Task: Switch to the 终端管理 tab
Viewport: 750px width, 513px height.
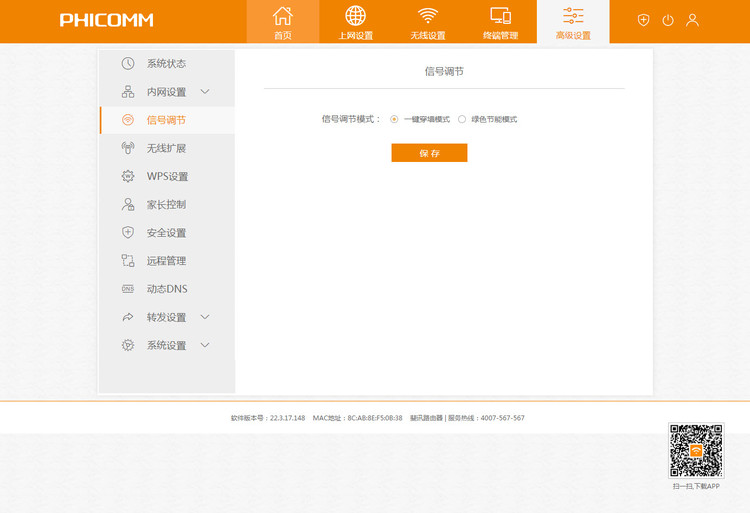Action: pyautogui.click(x=500, y=22)
